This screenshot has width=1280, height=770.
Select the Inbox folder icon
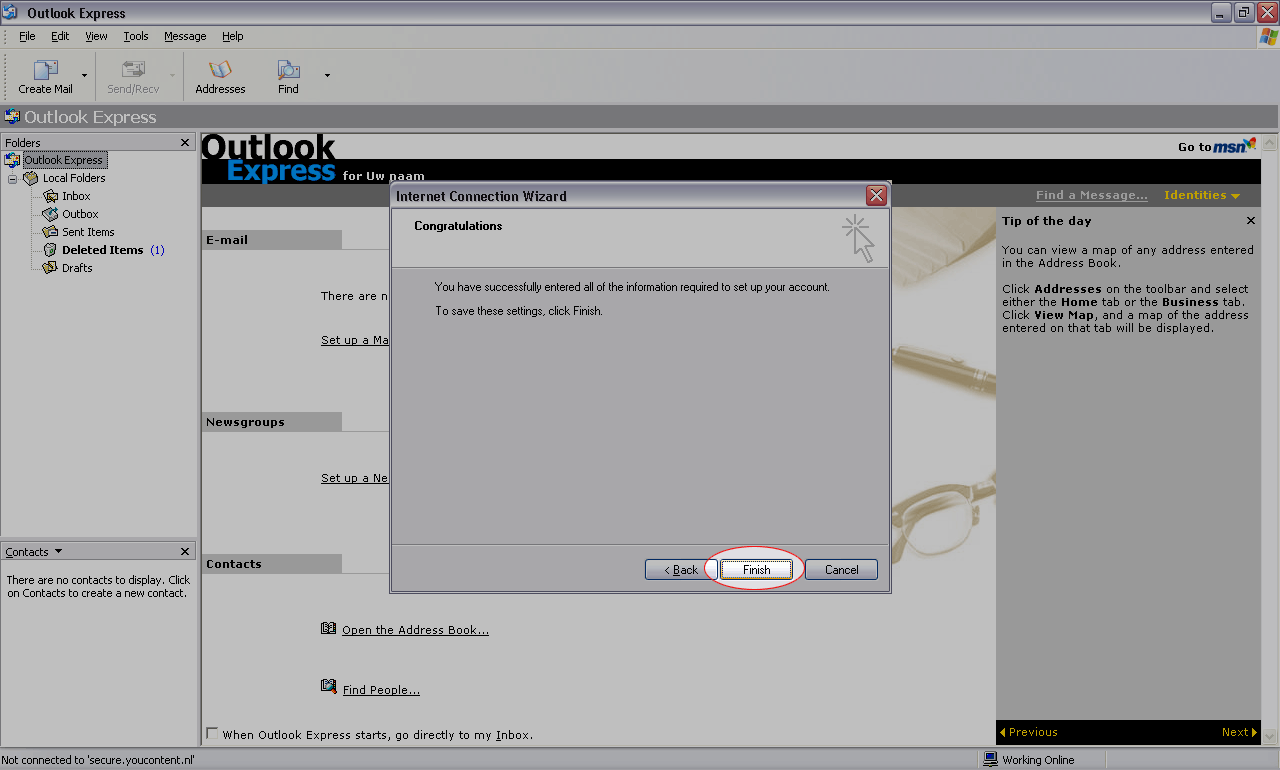click(51, 196)
